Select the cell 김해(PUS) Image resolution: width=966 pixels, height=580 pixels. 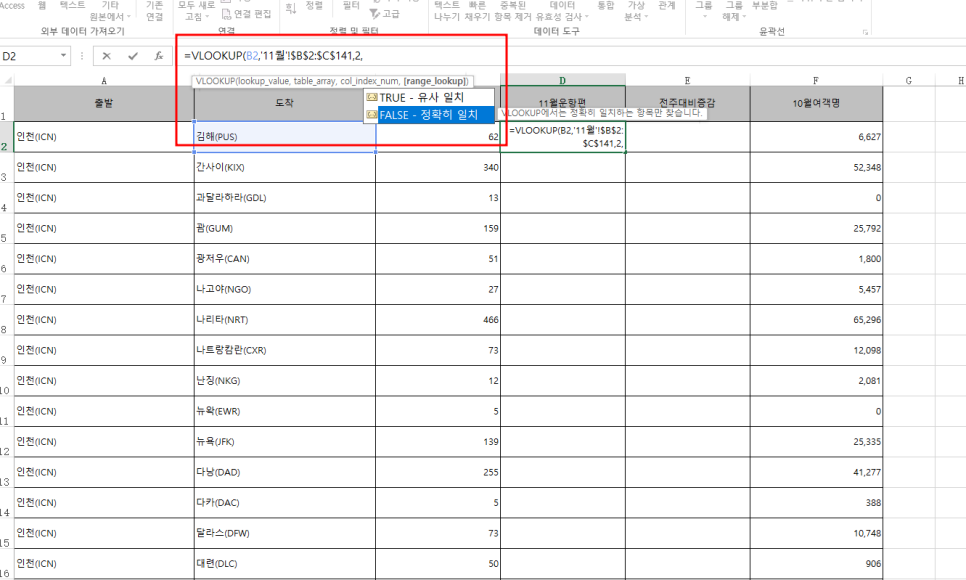[x=284, y=137]
